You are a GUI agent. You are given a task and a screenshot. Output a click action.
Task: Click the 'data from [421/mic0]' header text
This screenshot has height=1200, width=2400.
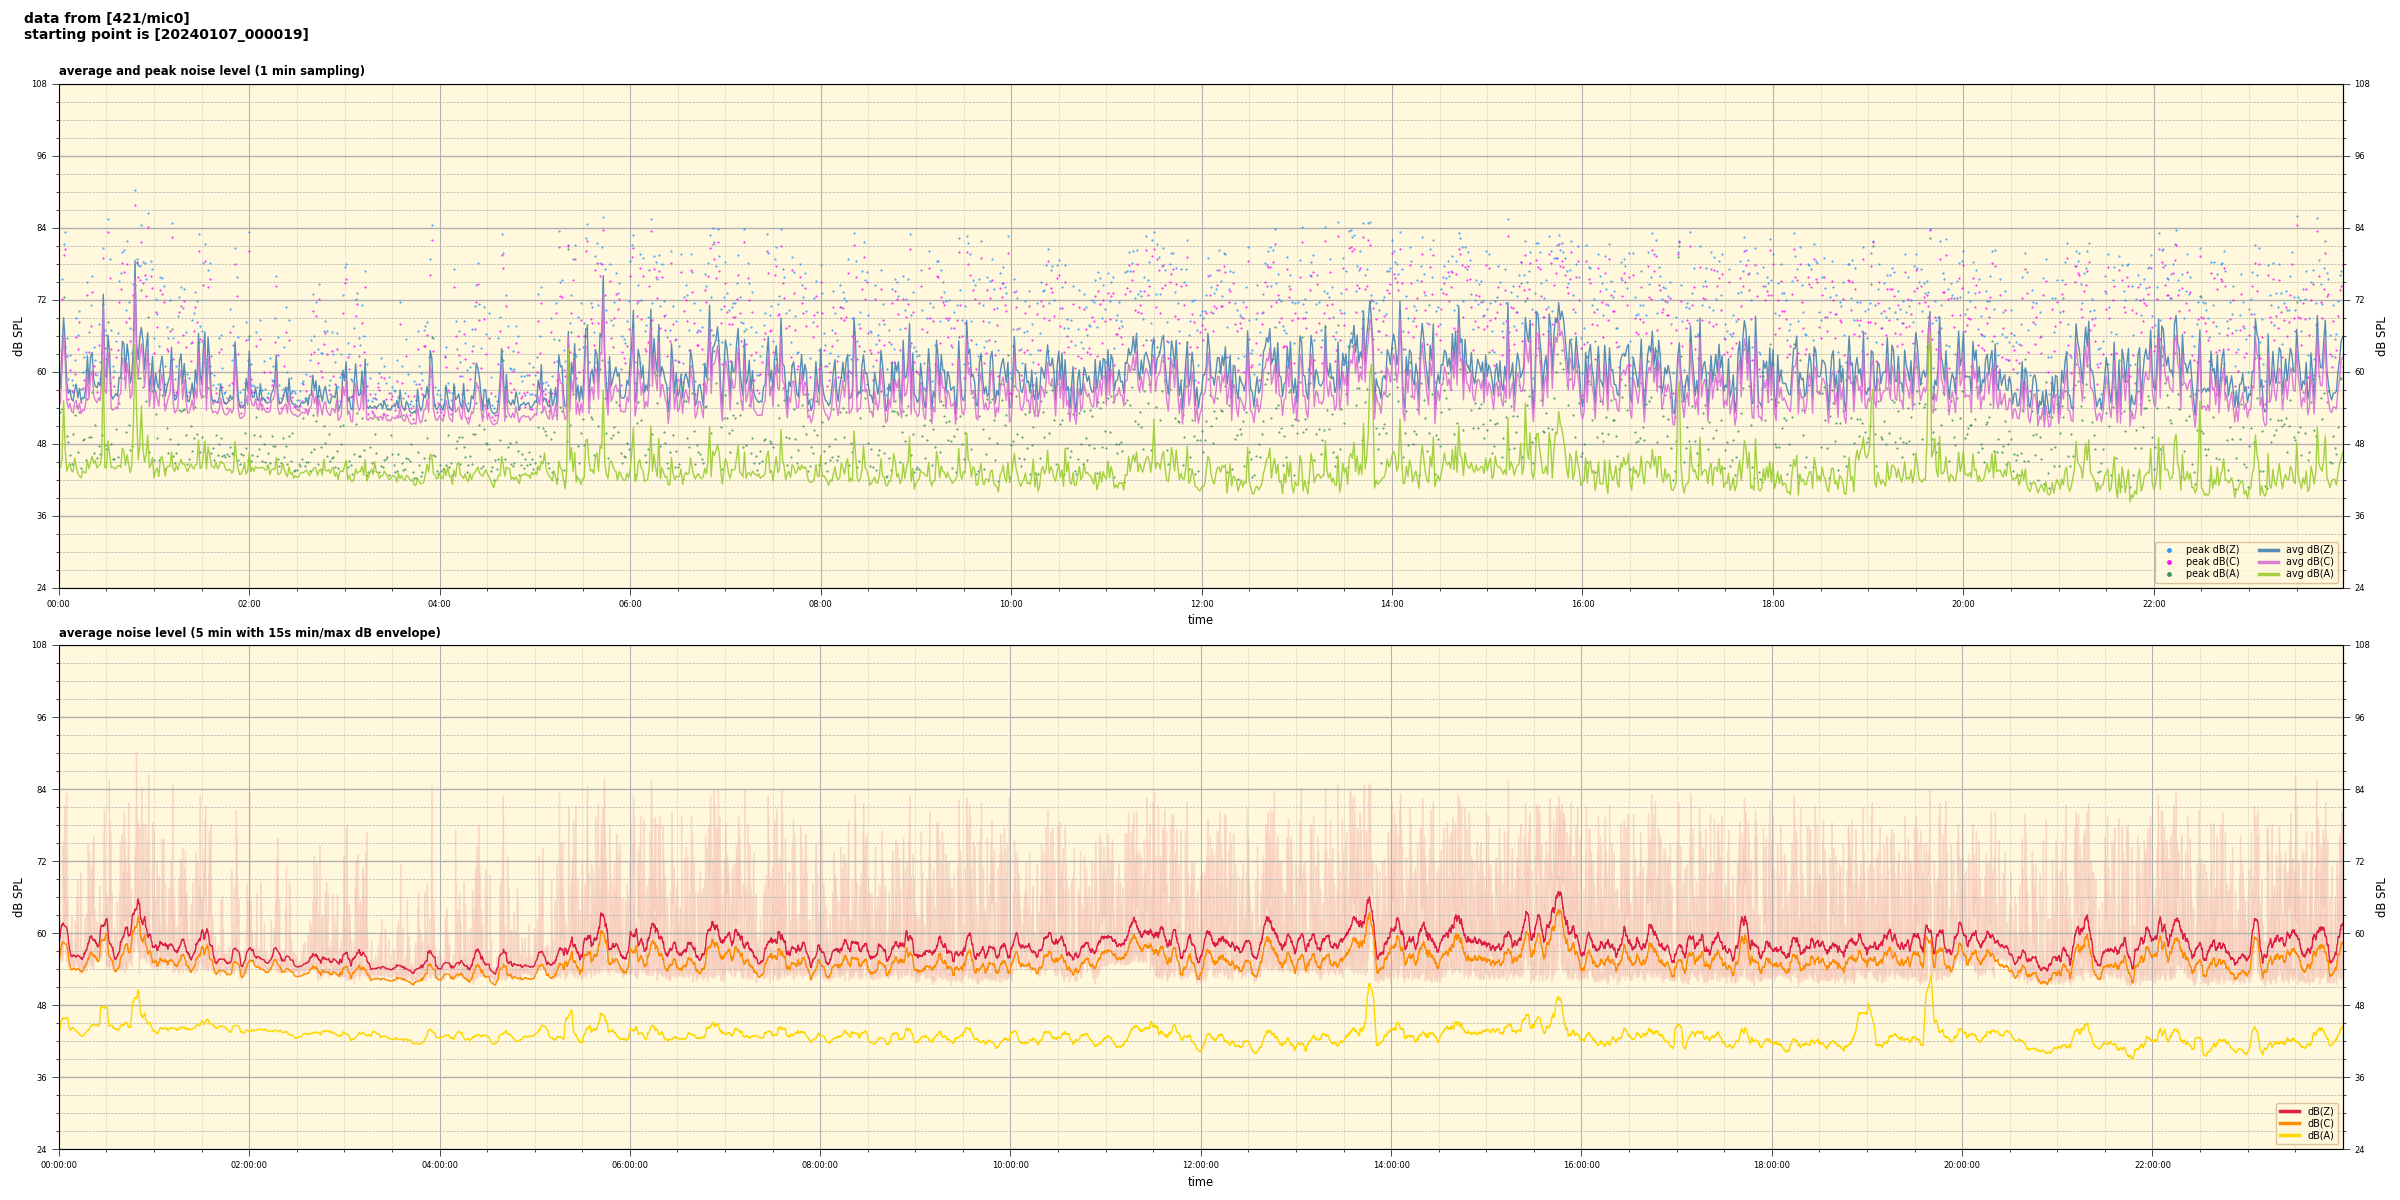(106, 18)
